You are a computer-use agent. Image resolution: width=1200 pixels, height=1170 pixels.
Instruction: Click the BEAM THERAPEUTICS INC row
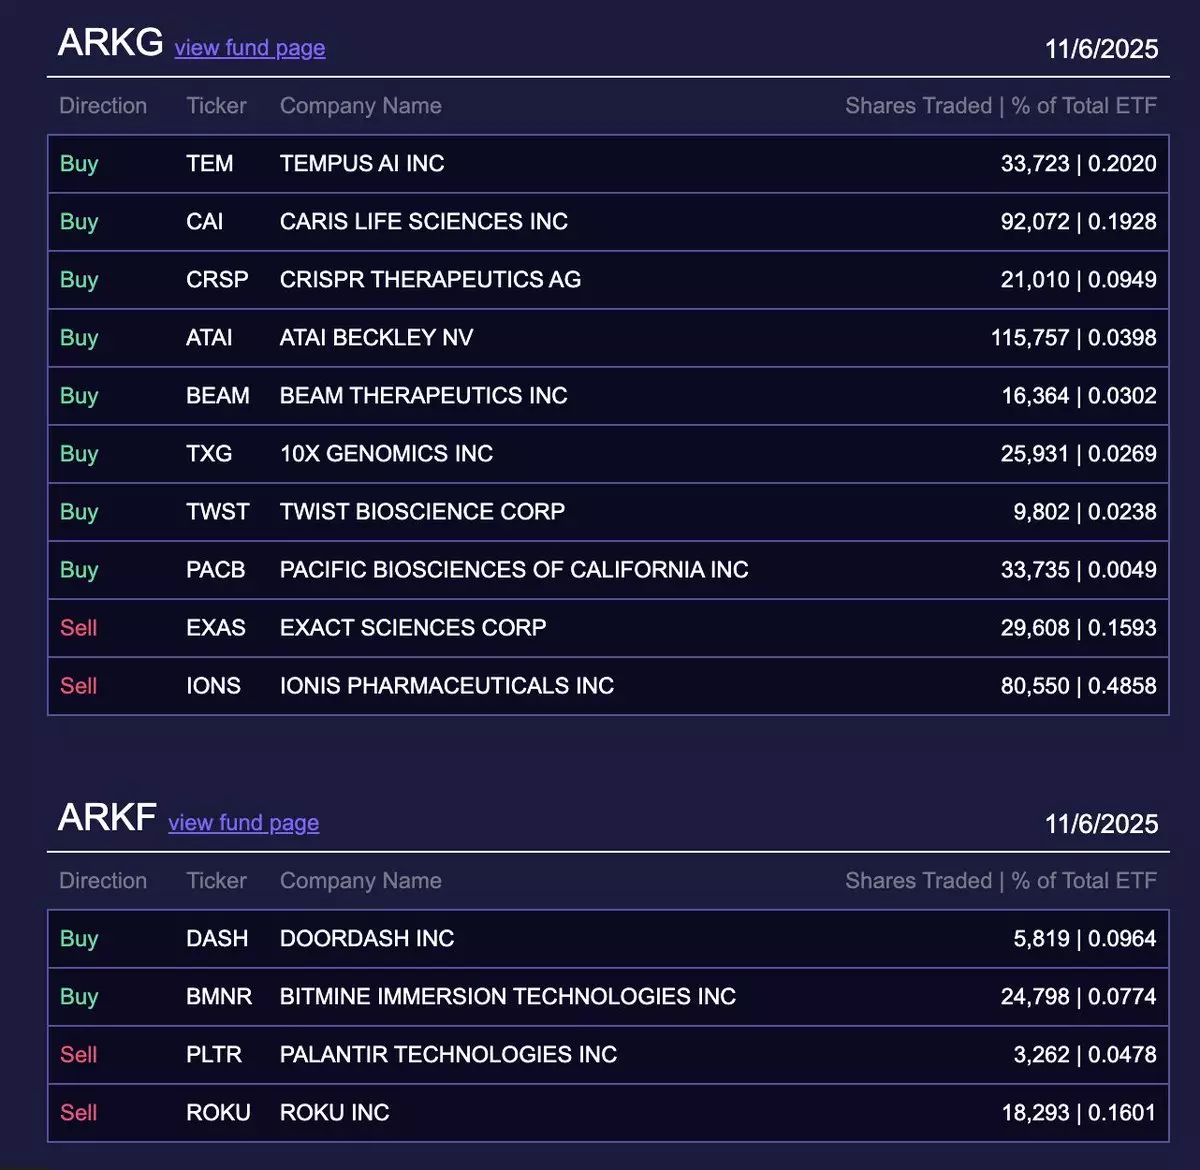coord(423,396)
